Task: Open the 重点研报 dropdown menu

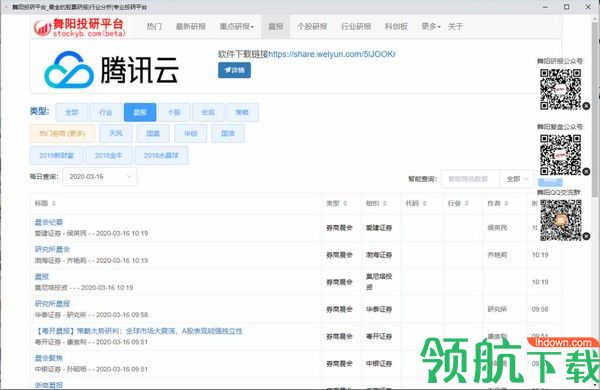Action: [236, 26]
